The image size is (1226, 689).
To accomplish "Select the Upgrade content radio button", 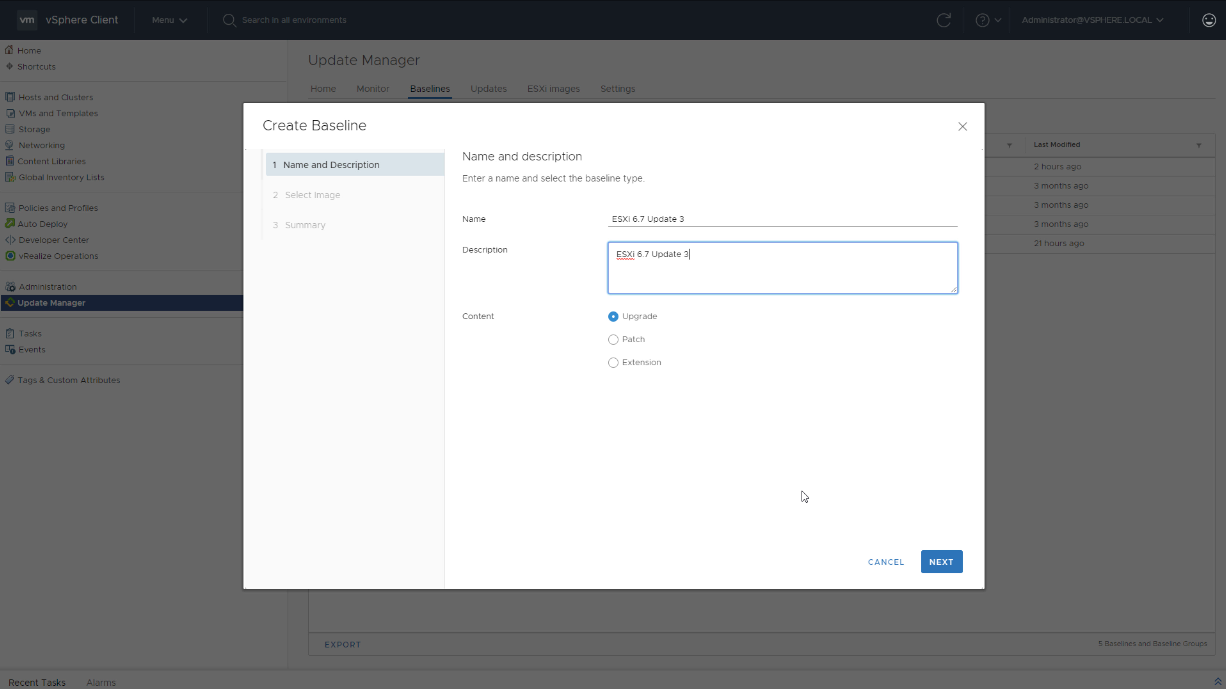I will pyautogui.click(x=613, y=316).
